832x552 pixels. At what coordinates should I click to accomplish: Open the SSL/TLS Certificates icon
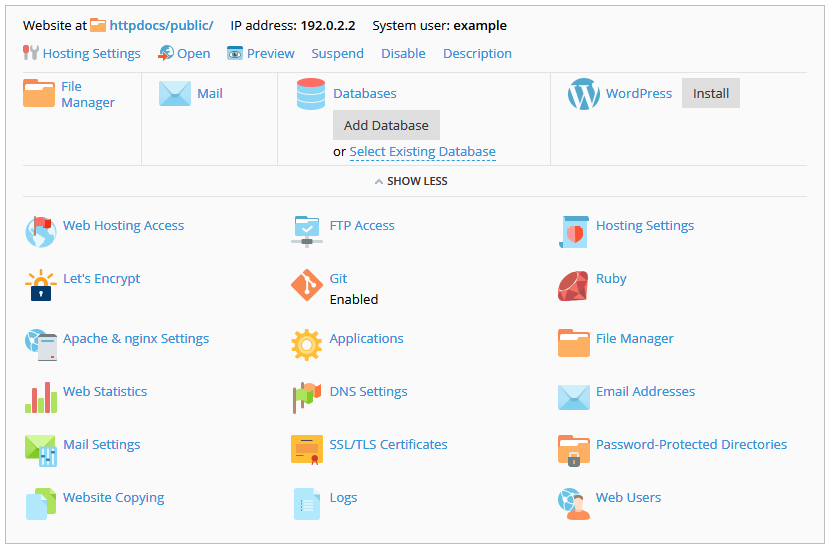coord(307,450)
